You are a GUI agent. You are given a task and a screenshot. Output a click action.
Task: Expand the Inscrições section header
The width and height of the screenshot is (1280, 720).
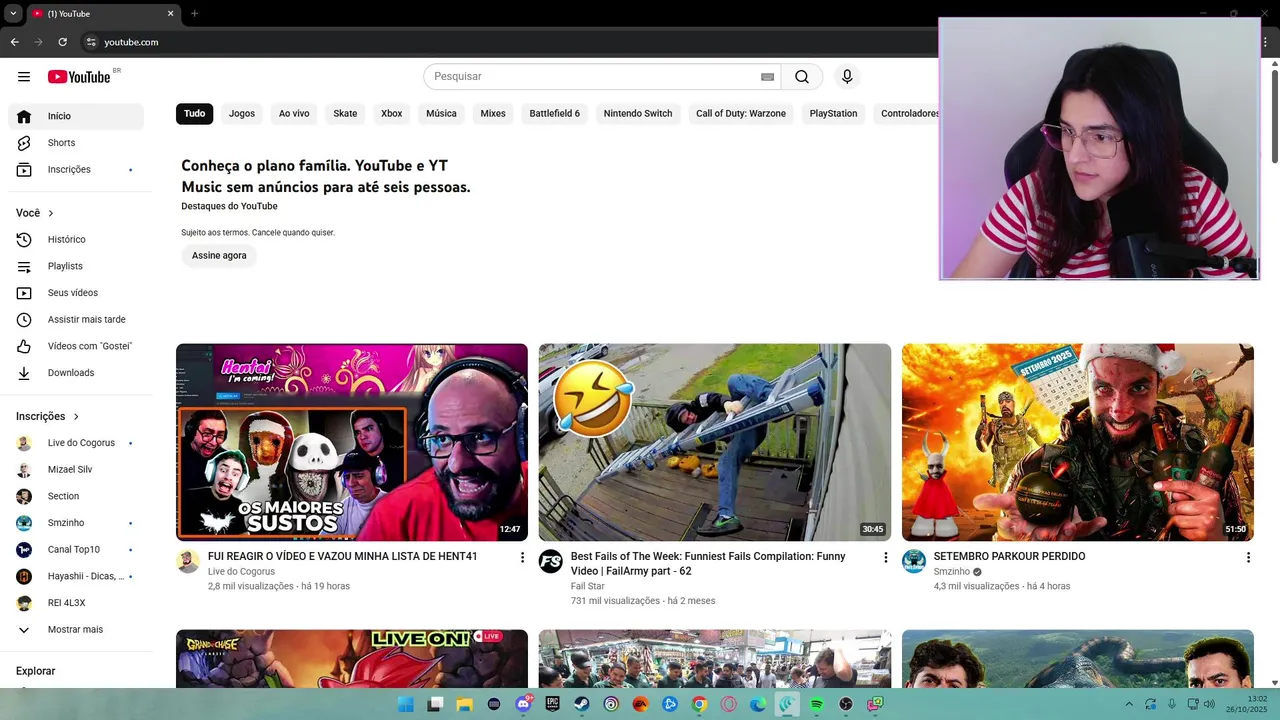pos(48,416)
